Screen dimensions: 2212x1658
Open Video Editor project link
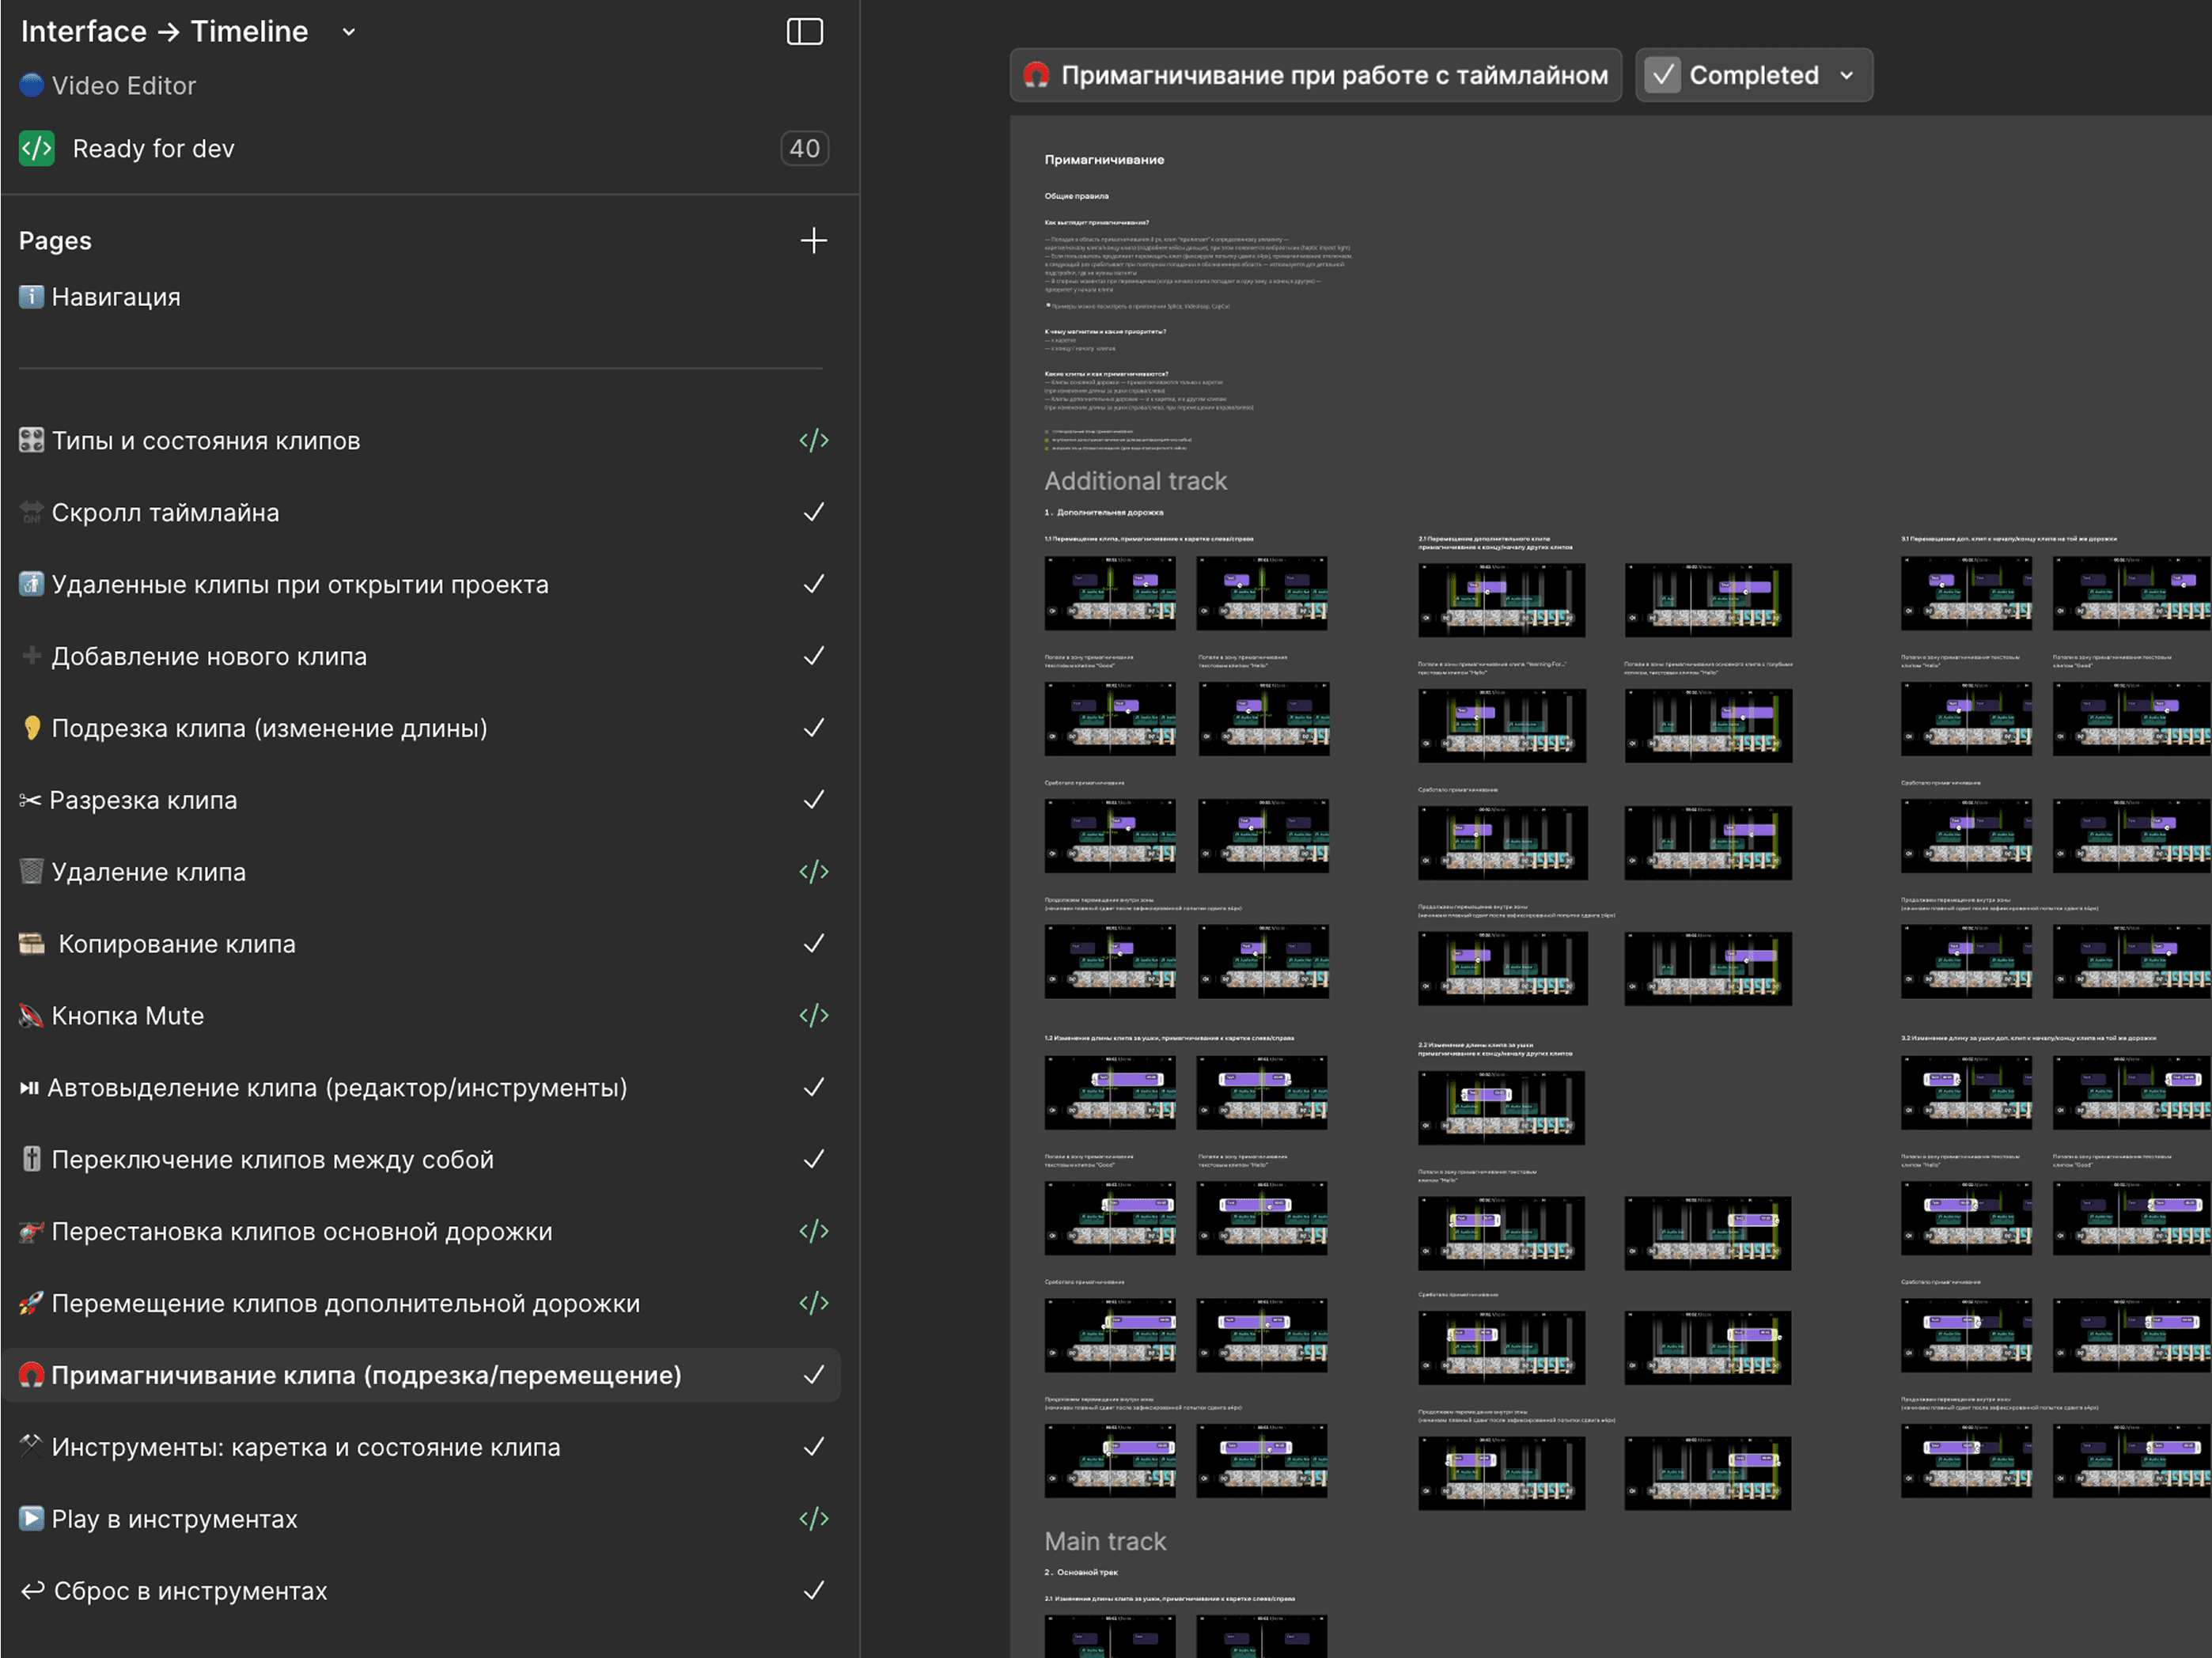pyautogui.click(x=124, y=86)
